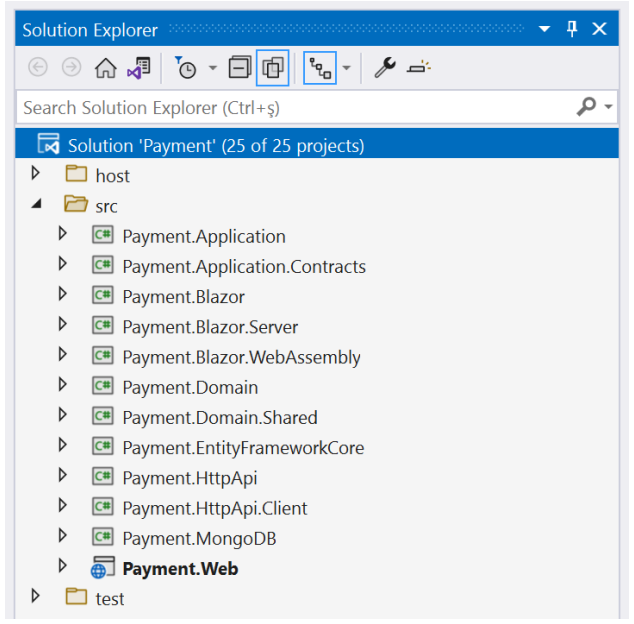The width and height of the screenshot is (634, 624).
Task: Click Payment.Blazor C# project icon
Action: pos(103,295)
